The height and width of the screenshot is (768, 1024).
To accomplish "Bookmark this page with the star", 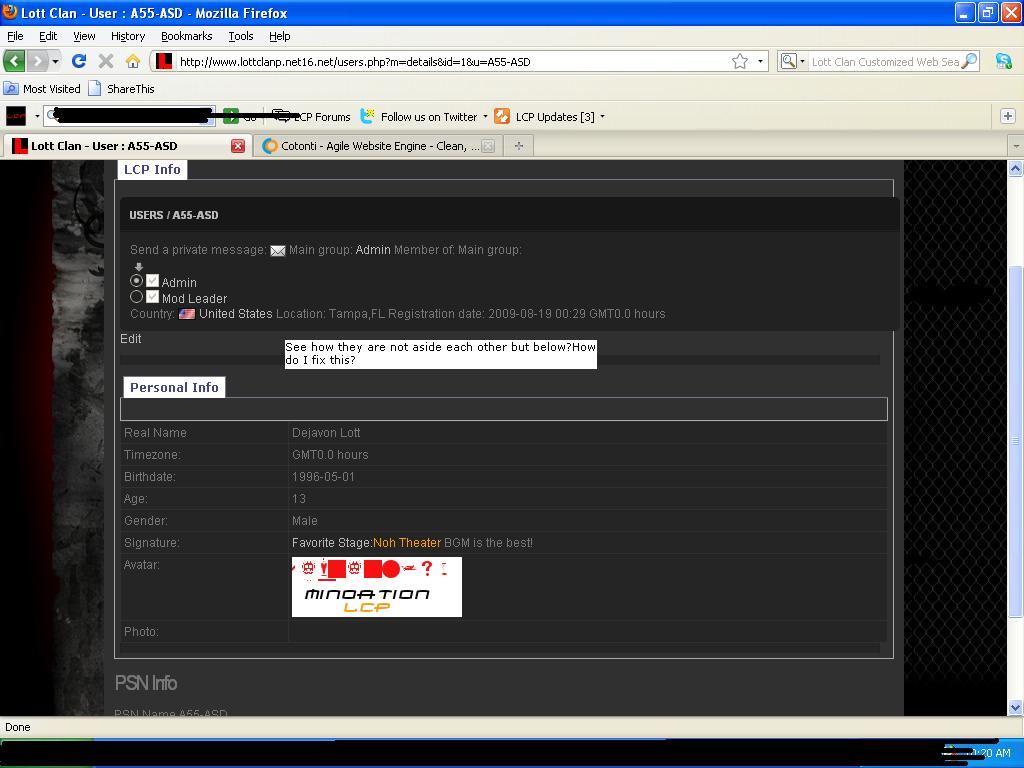I will pyautogui.click(x=740, y=61).
